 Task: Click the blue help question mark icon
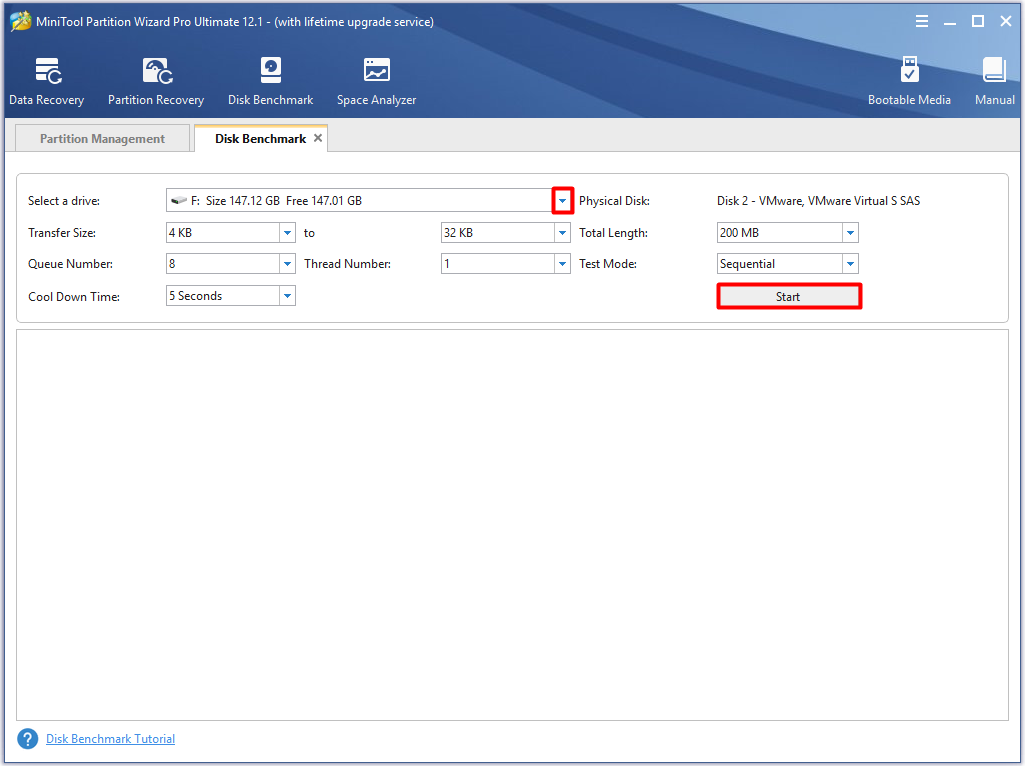pyautogui.click(x=27, y=738)
